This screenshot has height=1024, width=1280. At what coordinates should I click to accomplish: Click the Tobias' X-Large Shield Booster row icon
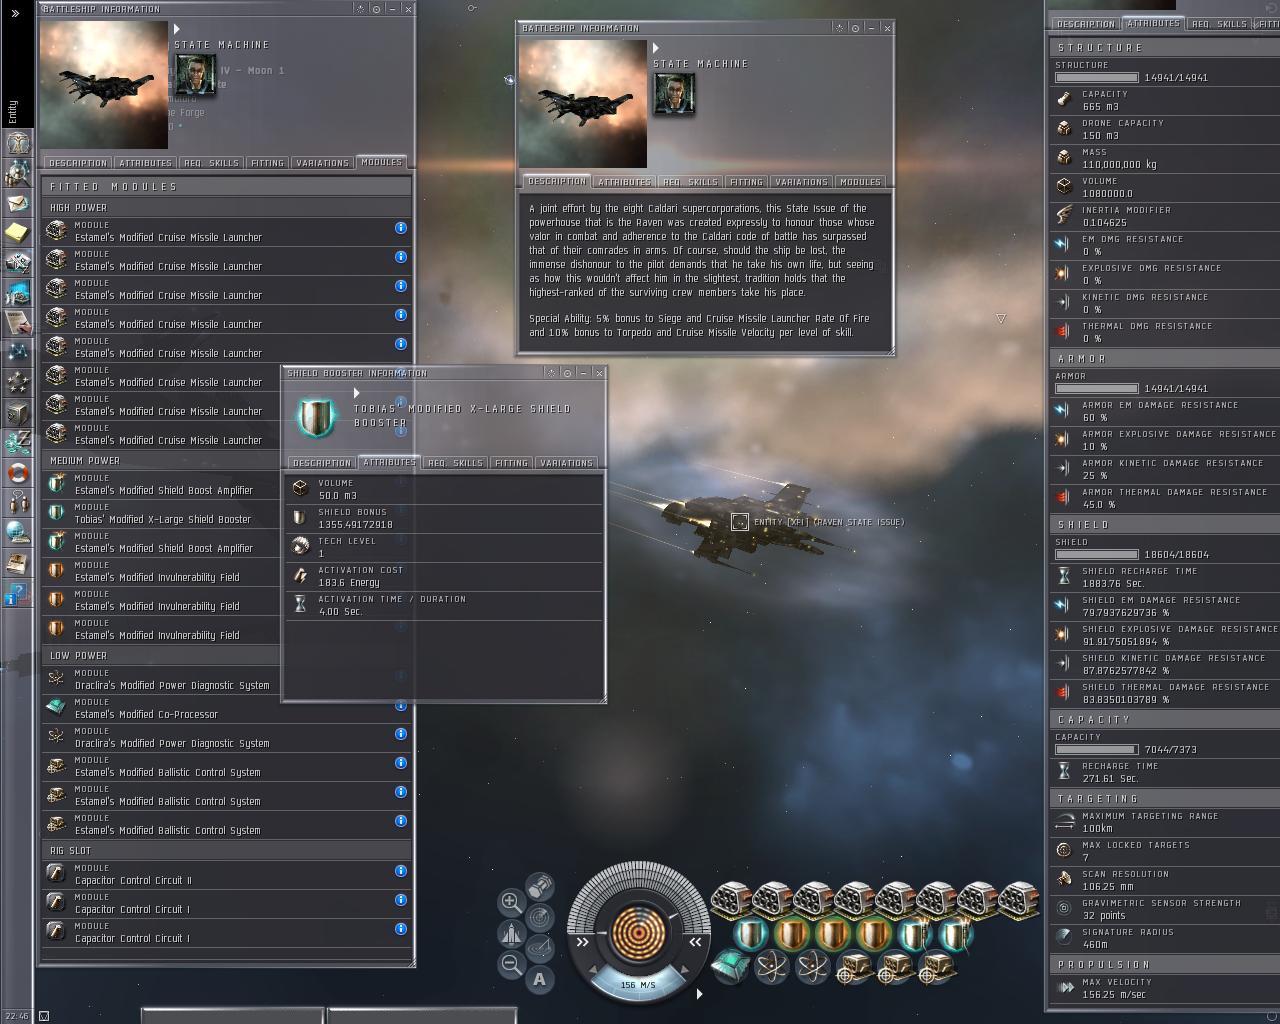57,513
